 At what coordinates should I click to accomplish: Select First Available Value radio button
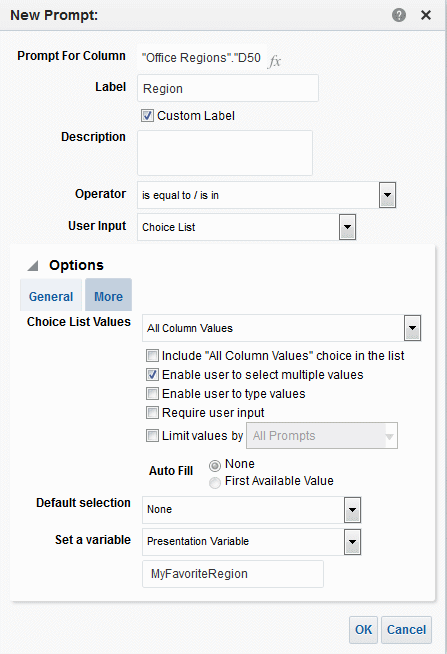[215, 483]
